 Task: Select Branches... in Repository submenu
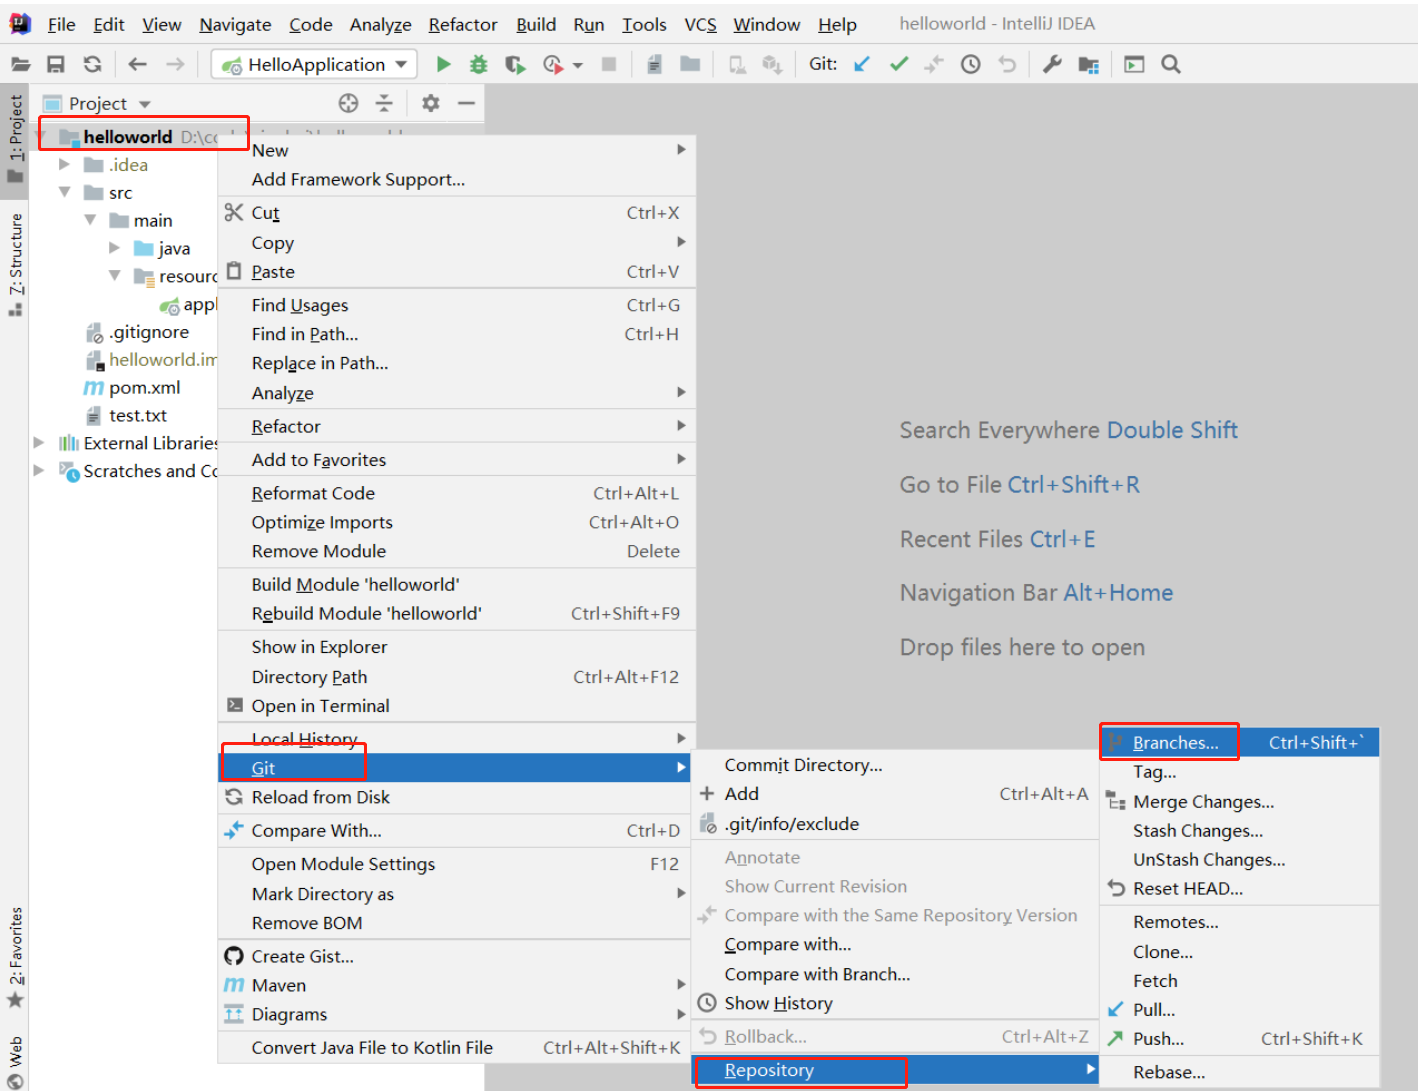coord(1240,743)
